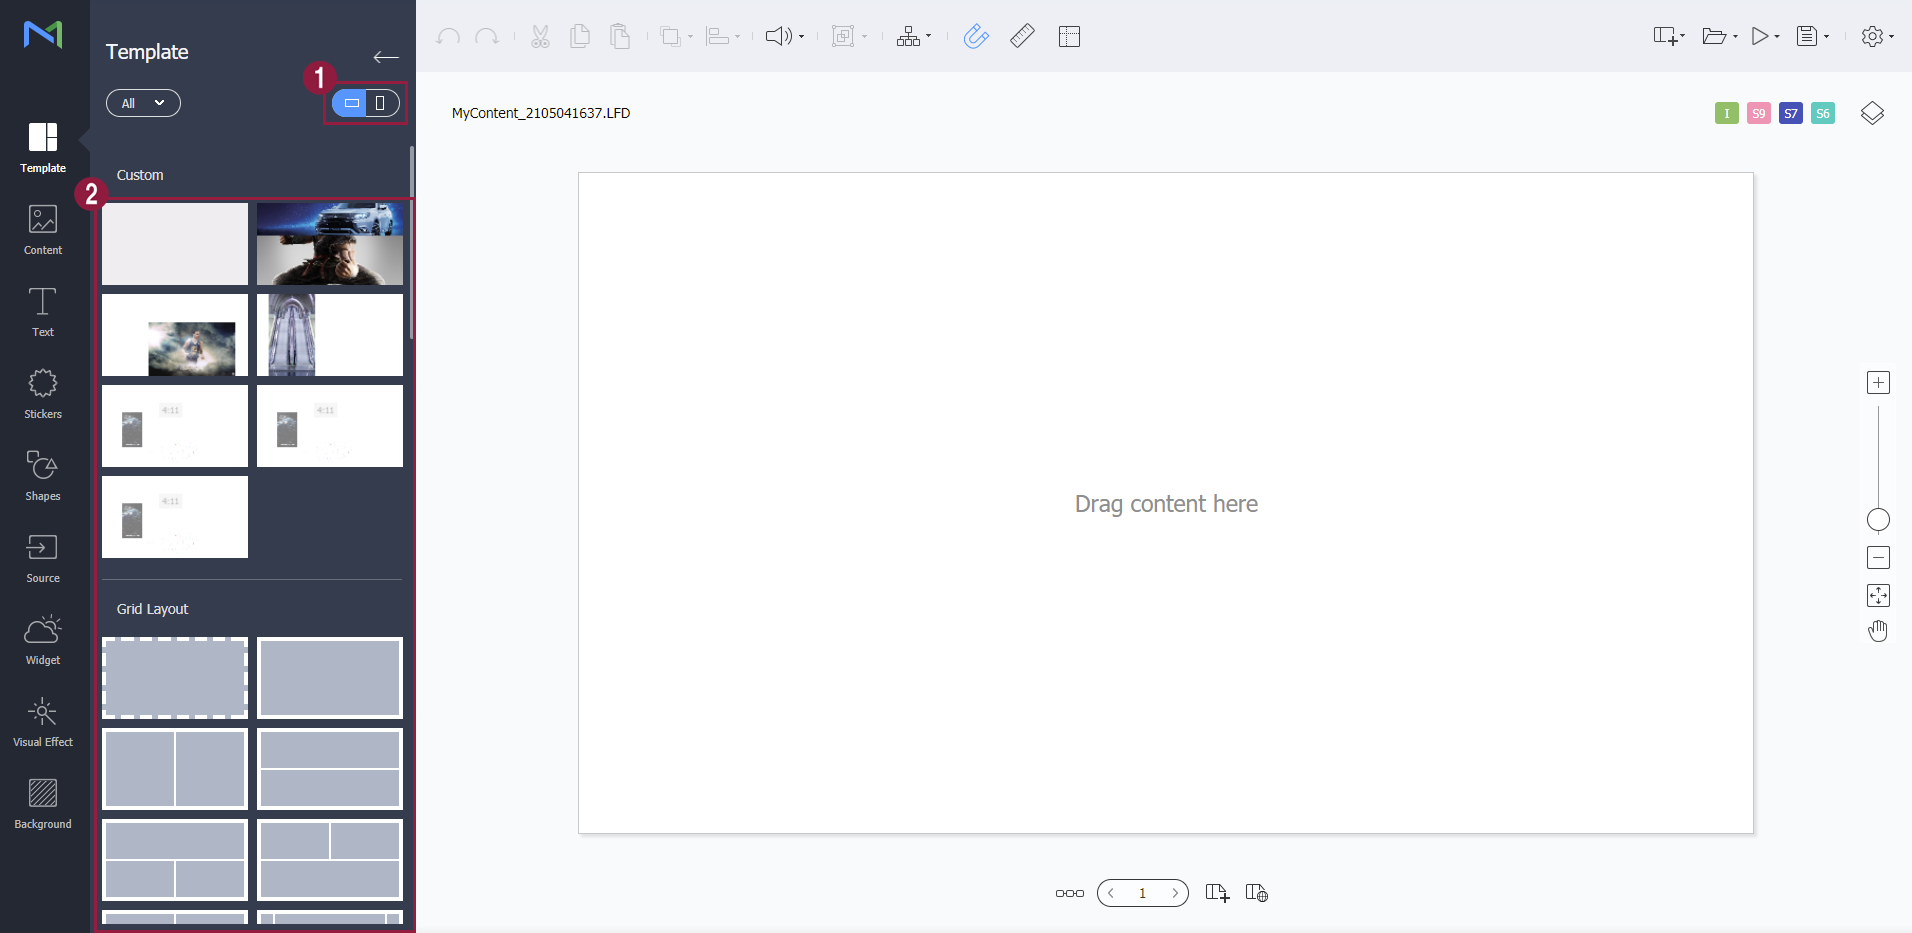Toggle the green I device badge
This screenshot has width=1912, height=933.
[1727, 113]
